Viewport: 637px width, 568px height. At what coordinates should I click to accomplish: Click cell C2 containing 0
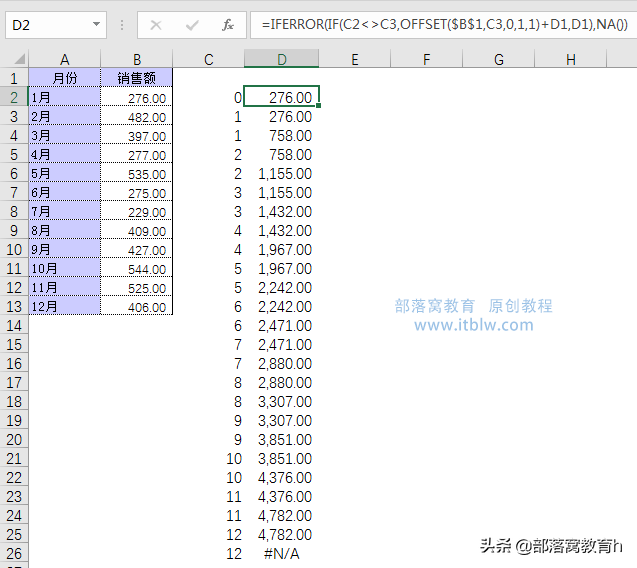pyautogui.click(x=208, y=98)
